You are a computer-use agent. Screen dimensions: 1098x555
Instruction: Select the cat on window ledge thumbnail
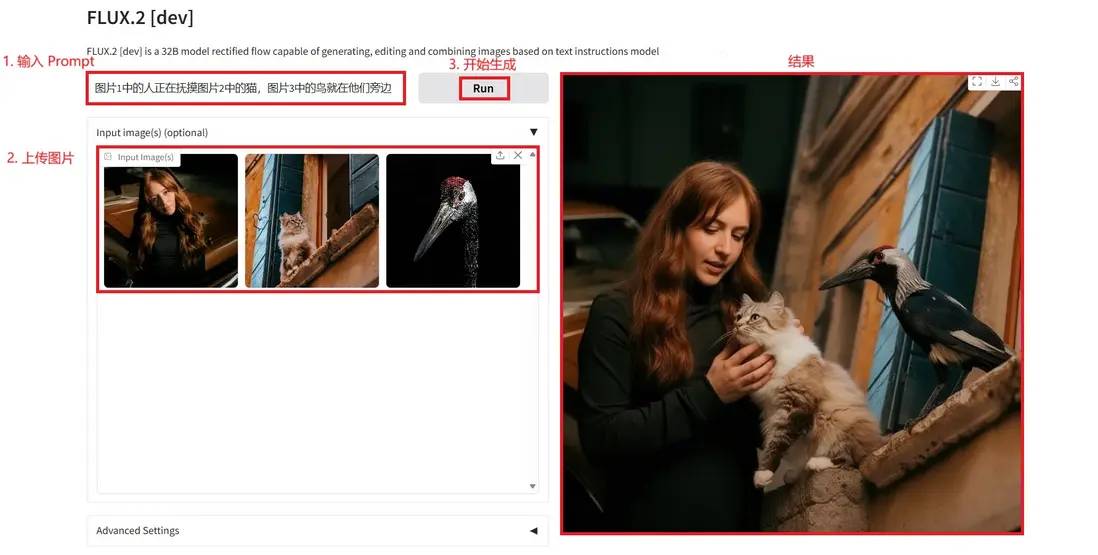(312, 220)
